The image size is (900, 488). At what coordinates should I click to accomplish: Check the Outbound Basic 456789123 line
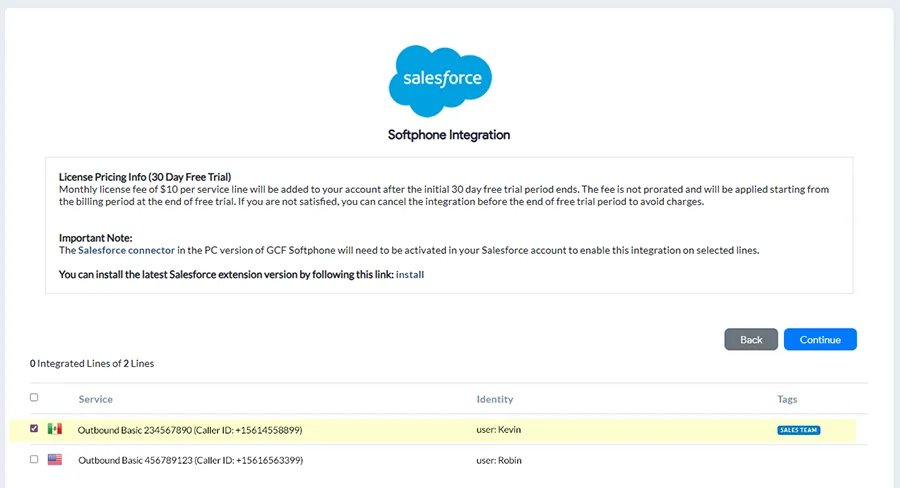tap(34, 459)
